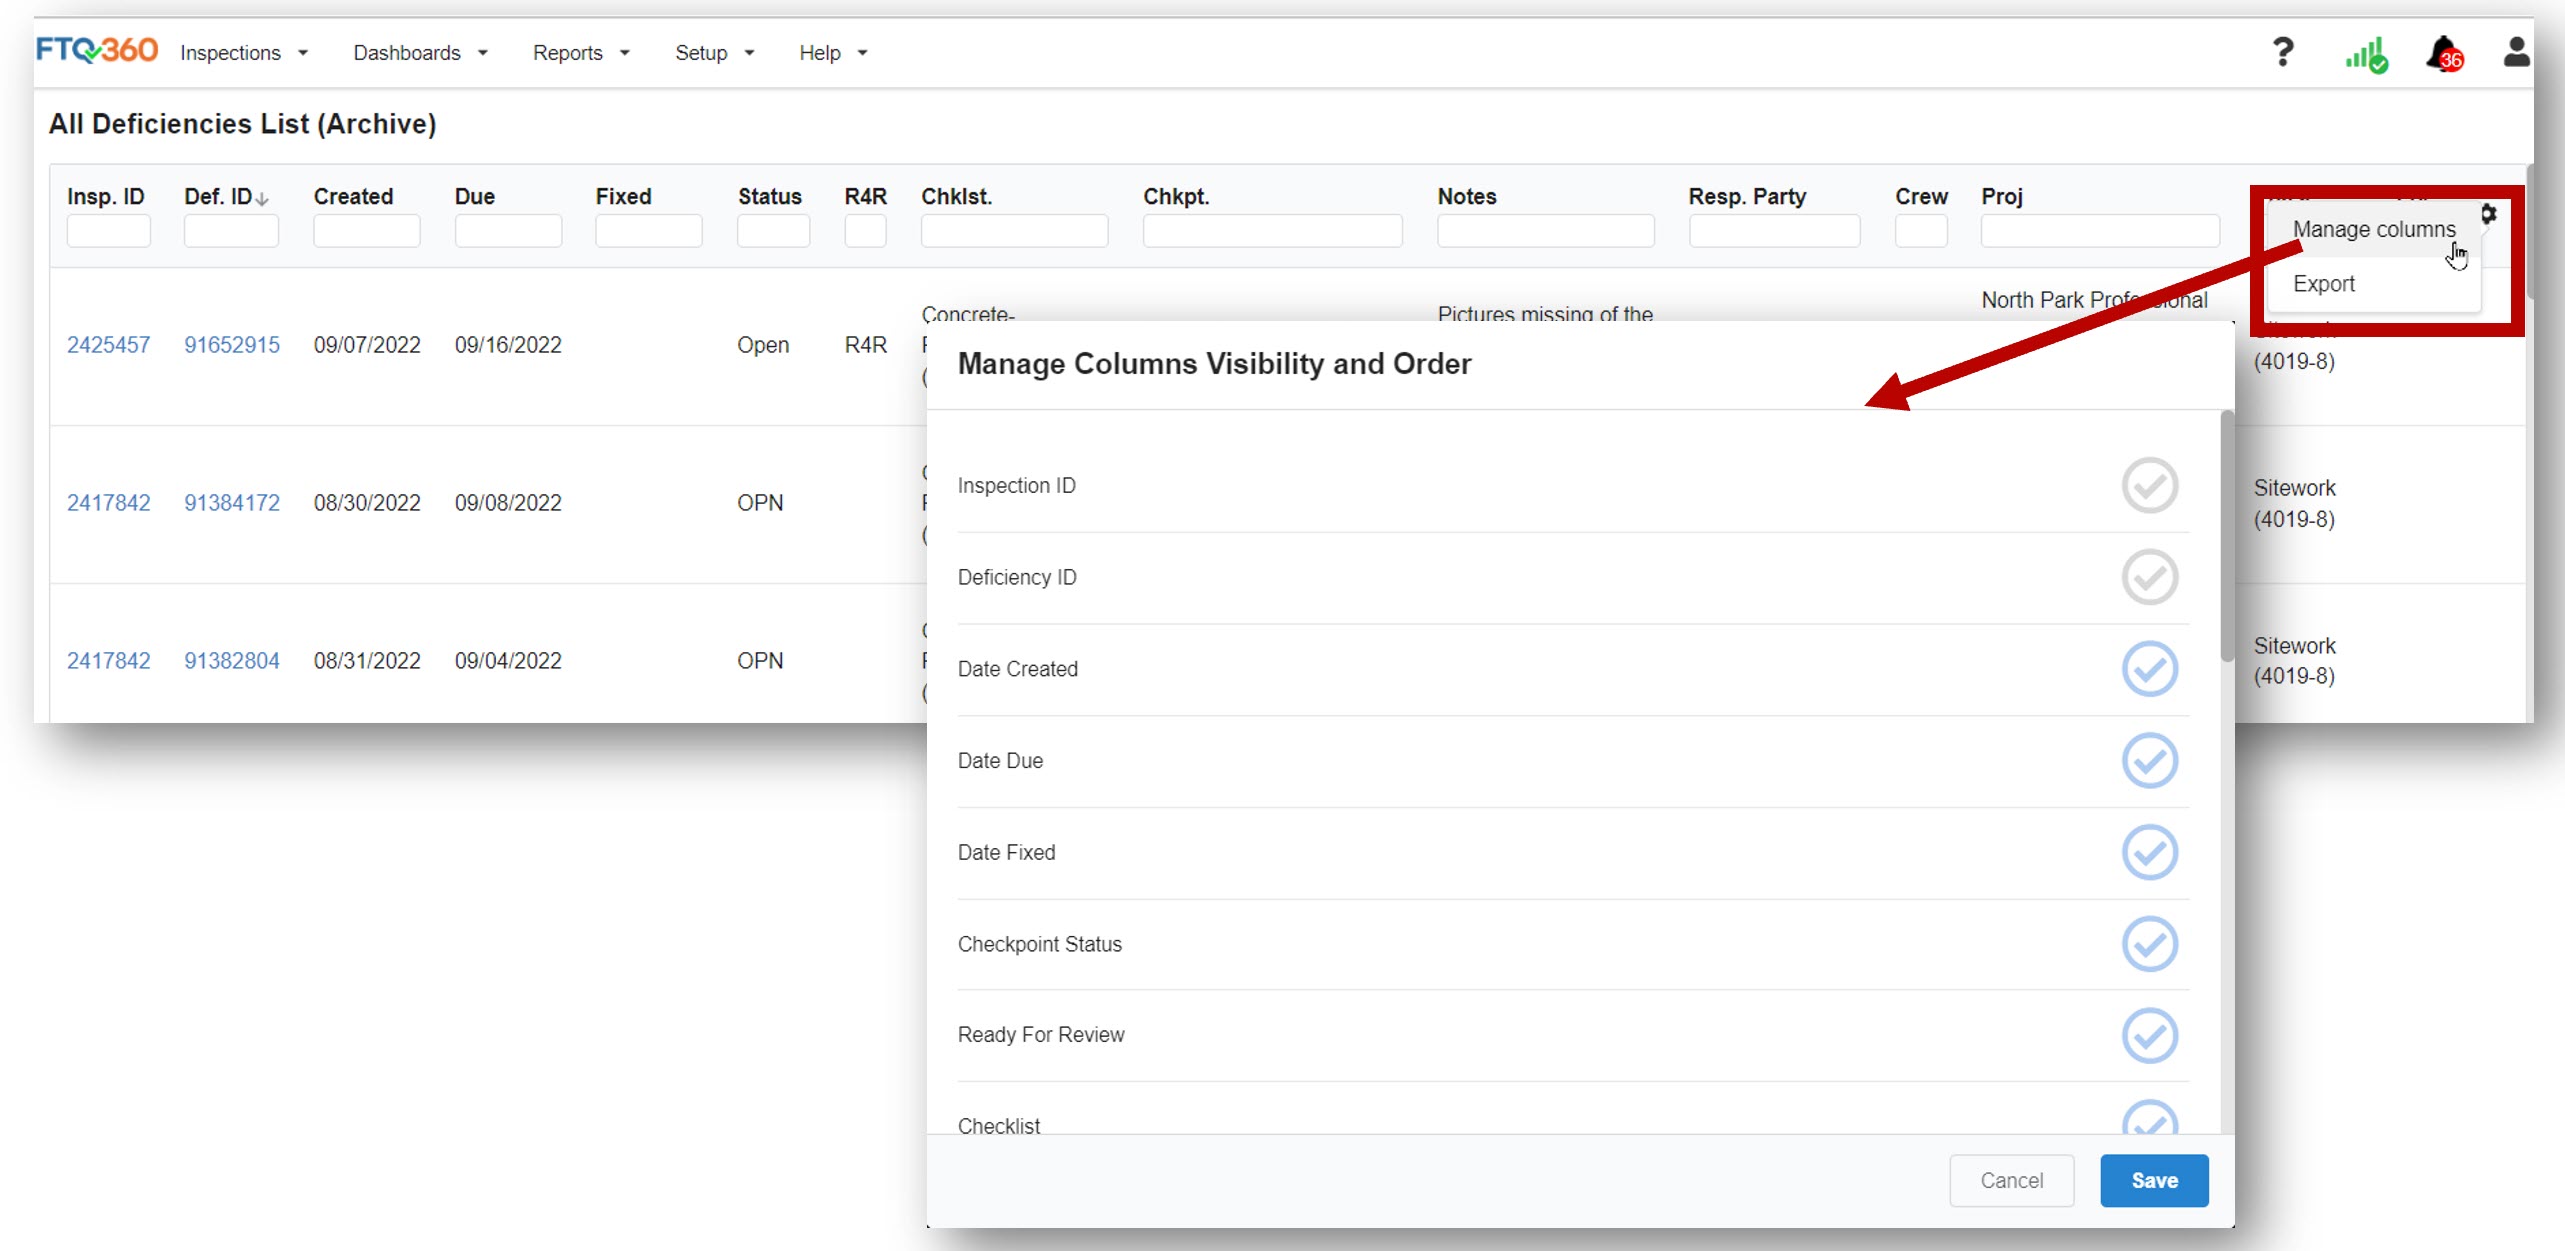Expand the Setup dropdown menu

click(x=714, y=53)
